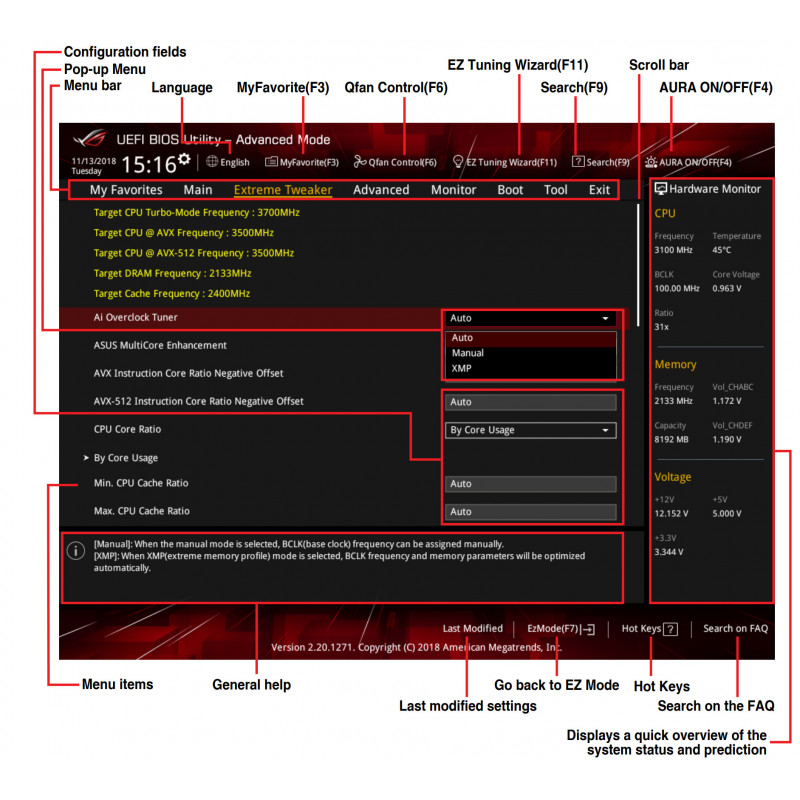Click the info circle icon in help area
The height and width of the screenshot is (800, 800).
coord(76,551)
